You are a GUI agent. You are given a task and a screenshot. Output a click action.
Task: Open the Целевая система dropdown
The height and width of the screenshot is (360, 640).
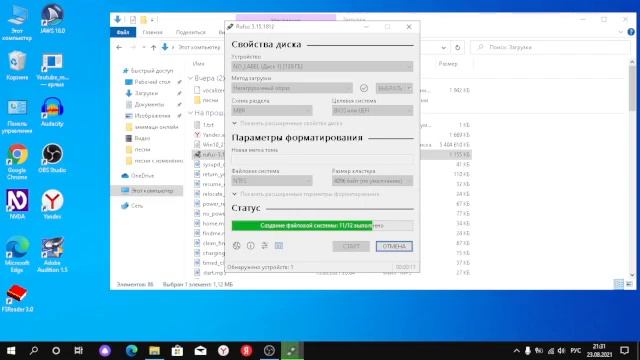pos(372,110)
